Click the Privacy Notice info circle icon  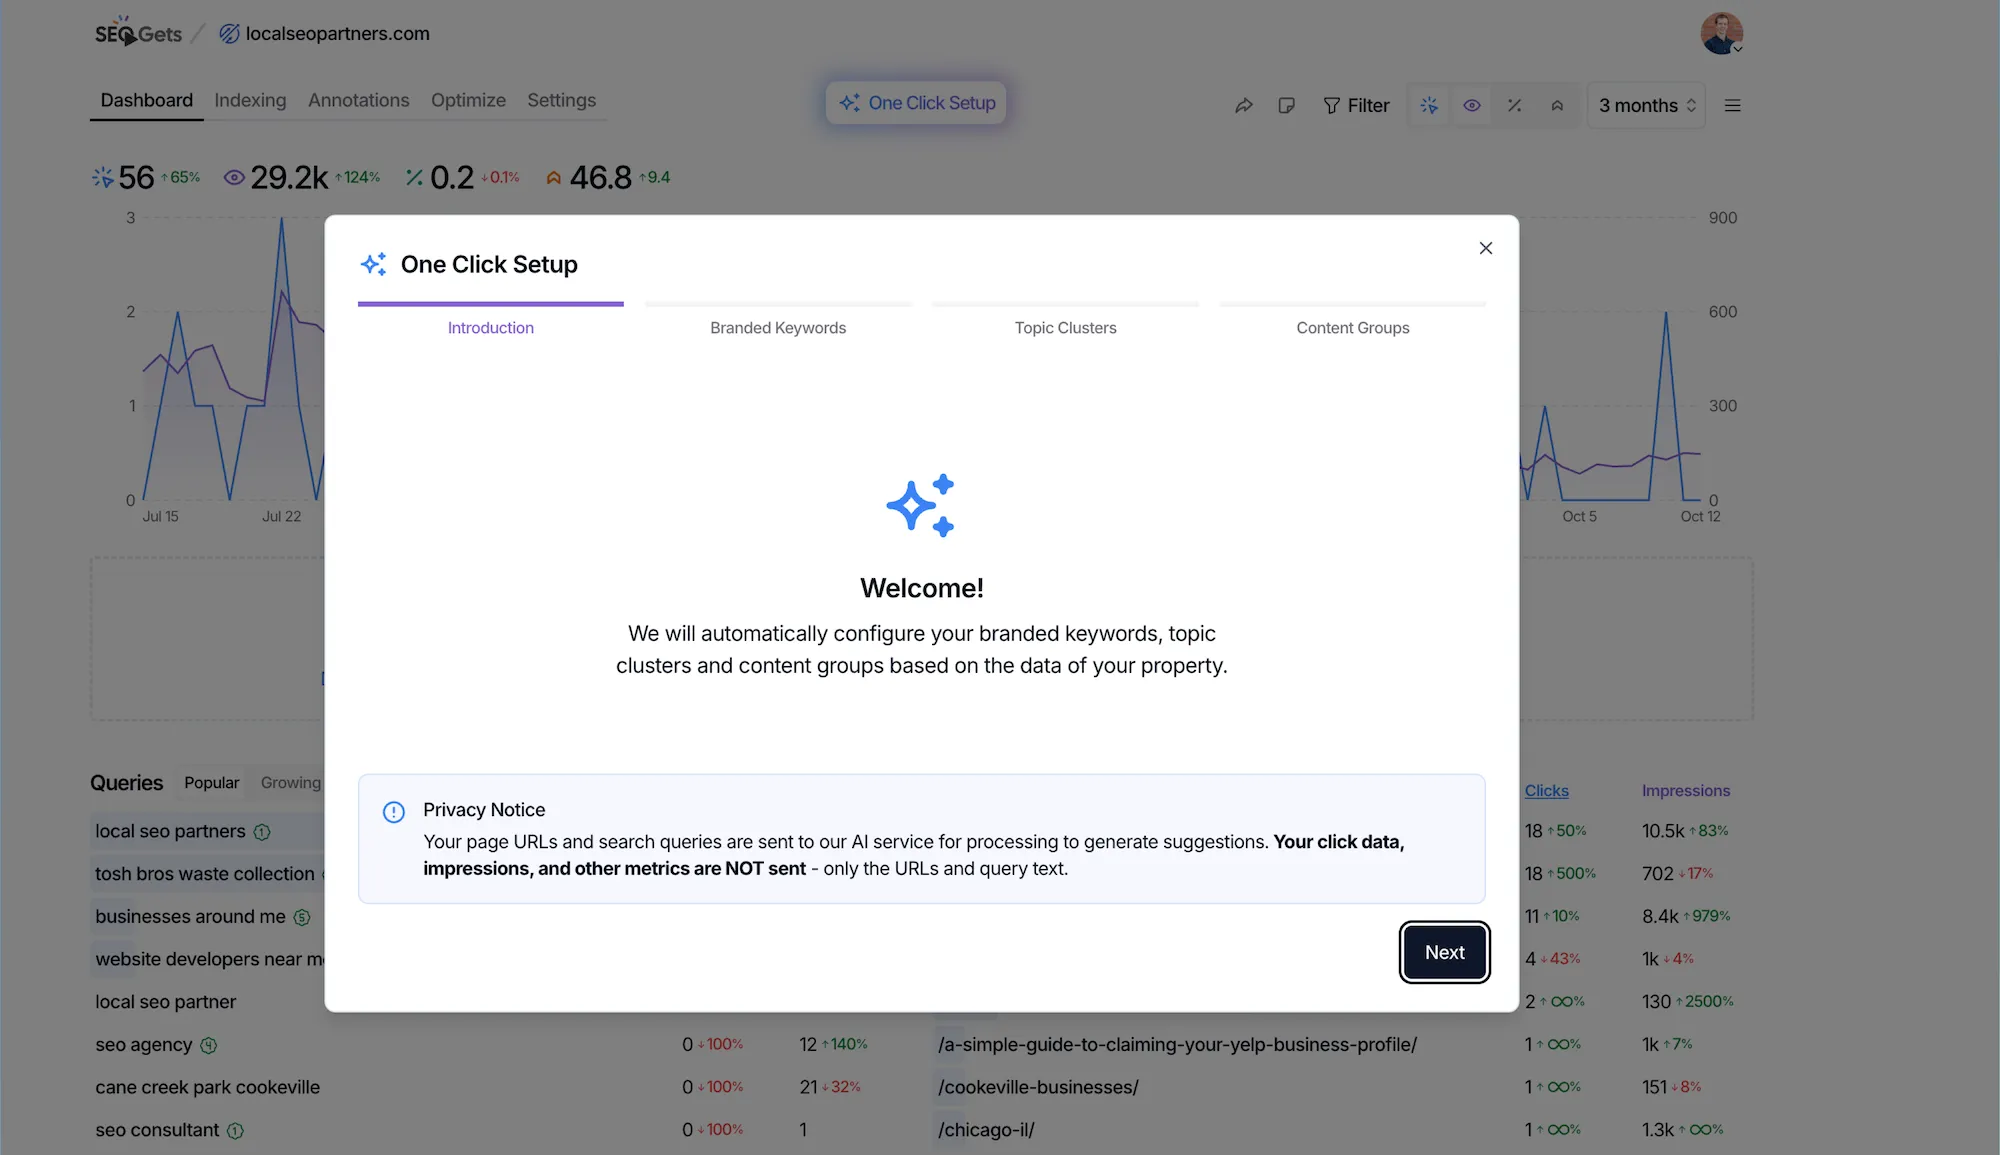[394, 812]
